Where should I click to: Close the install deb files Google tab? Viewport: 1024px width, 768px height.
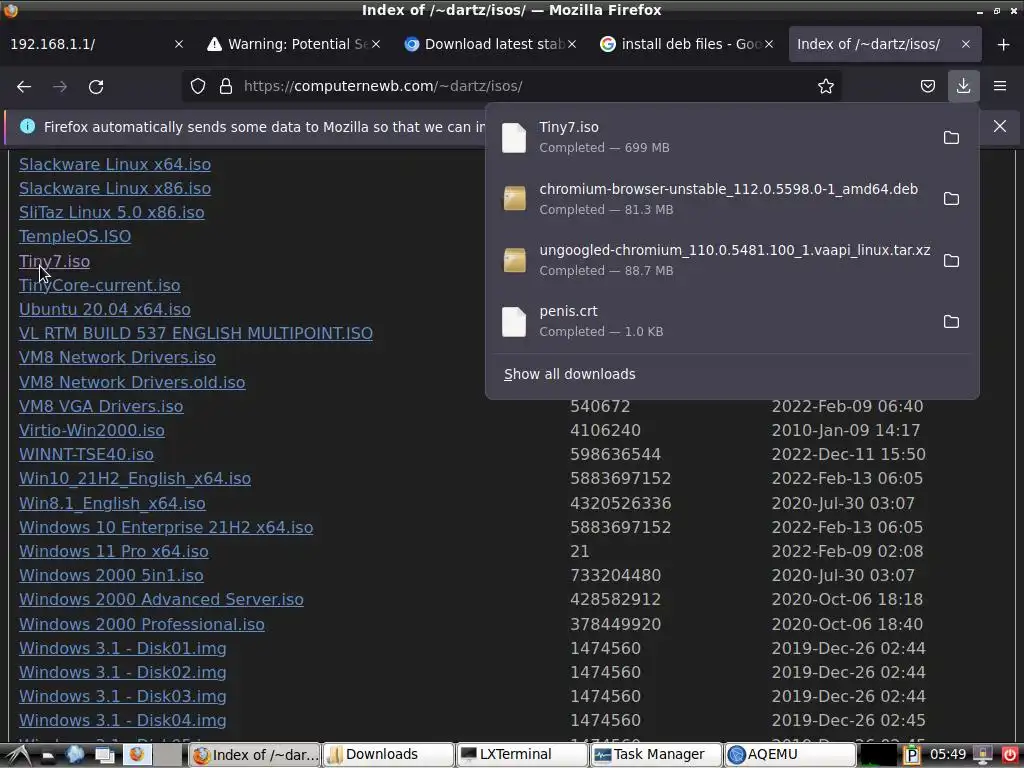pos(769,44)
